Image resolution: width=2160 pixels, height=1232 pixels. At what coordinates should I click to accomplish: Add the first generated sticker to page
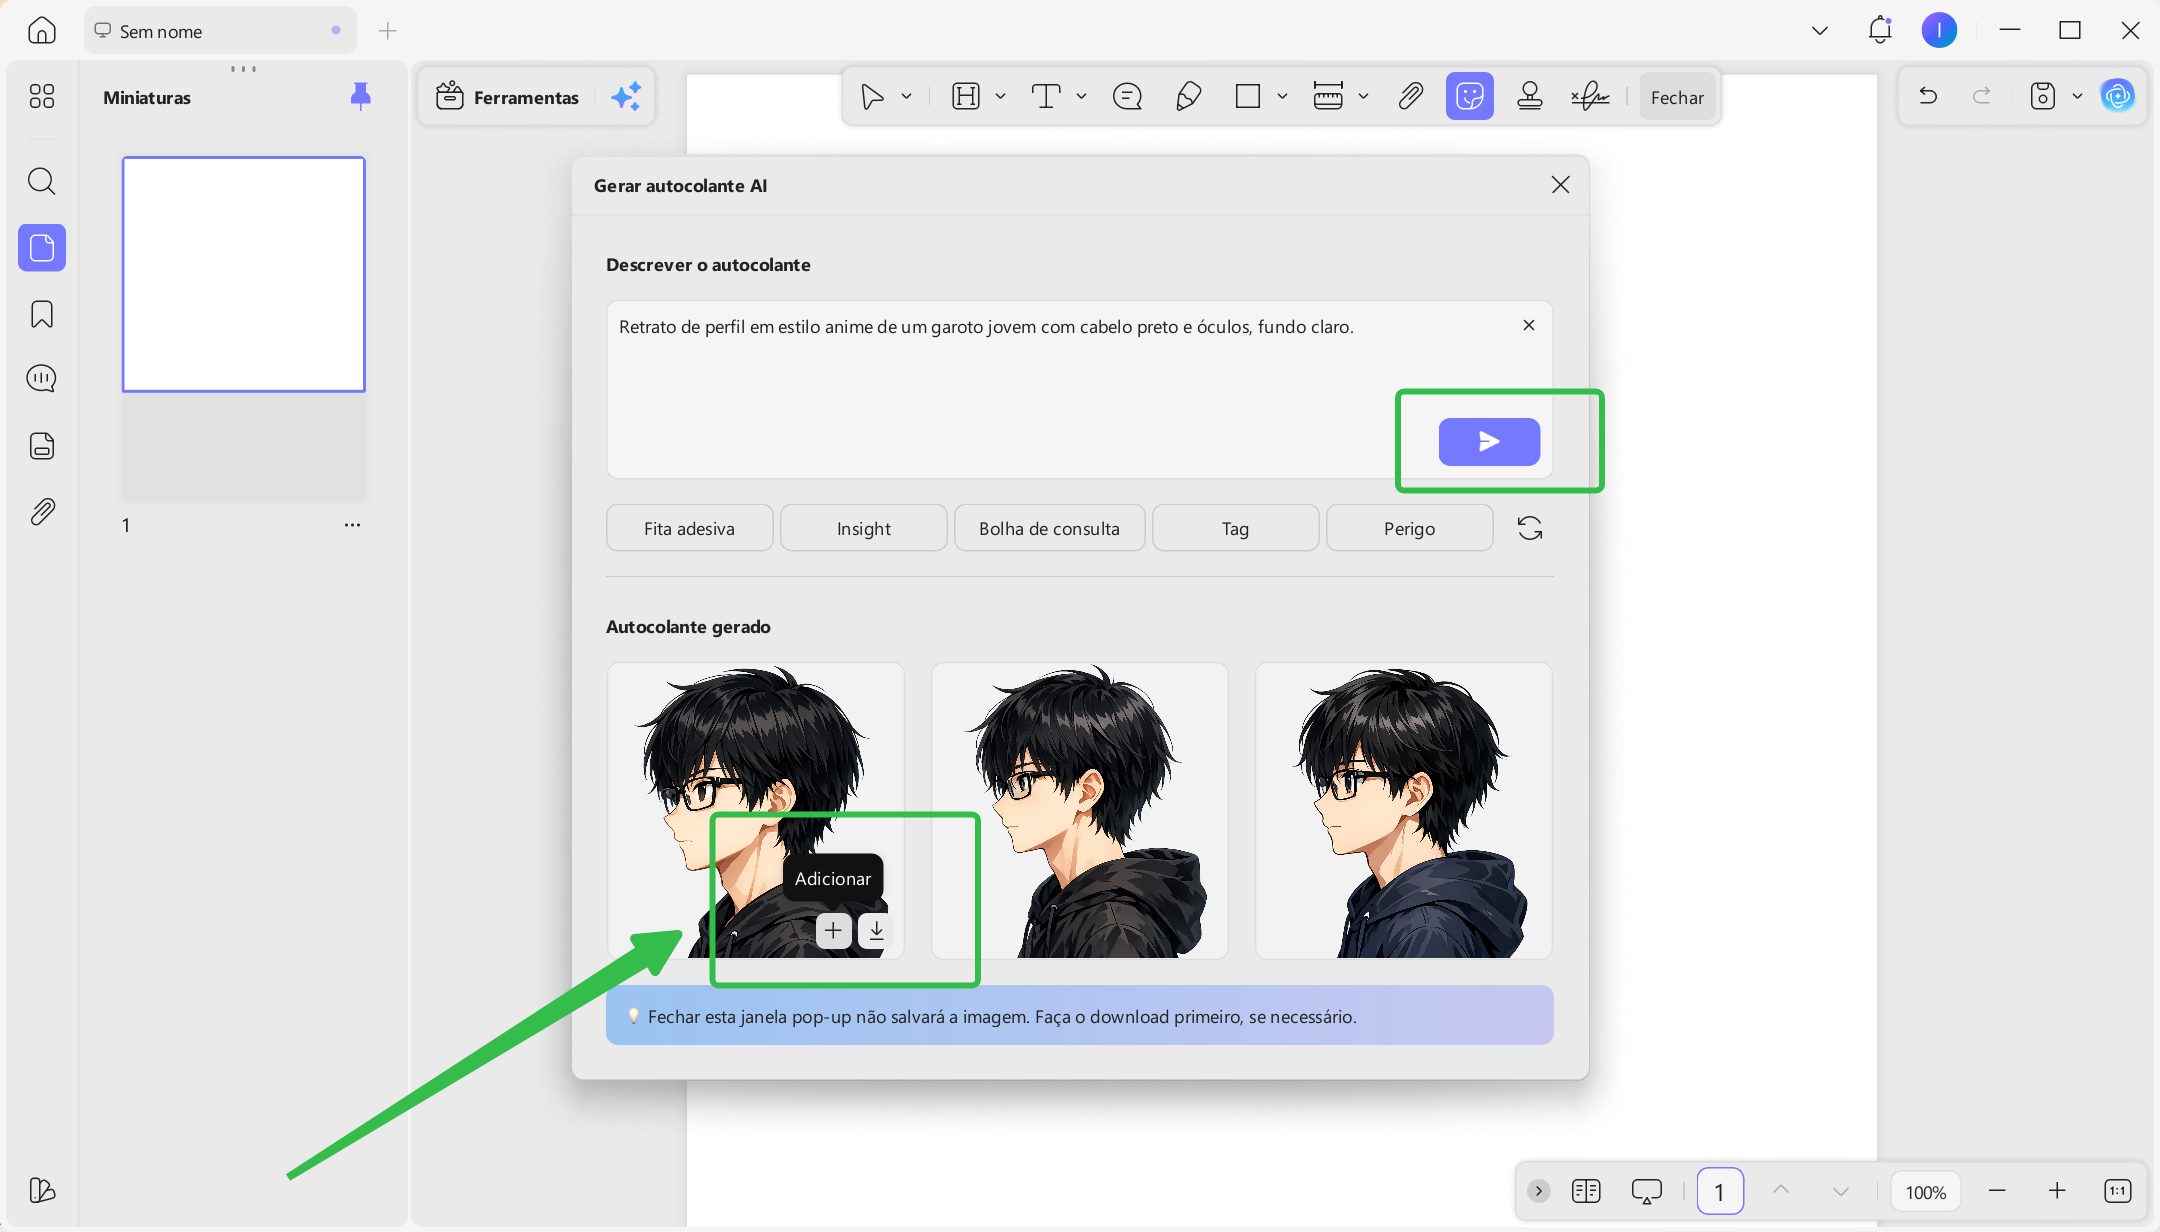pyautogui.click(x=833, y=931)
